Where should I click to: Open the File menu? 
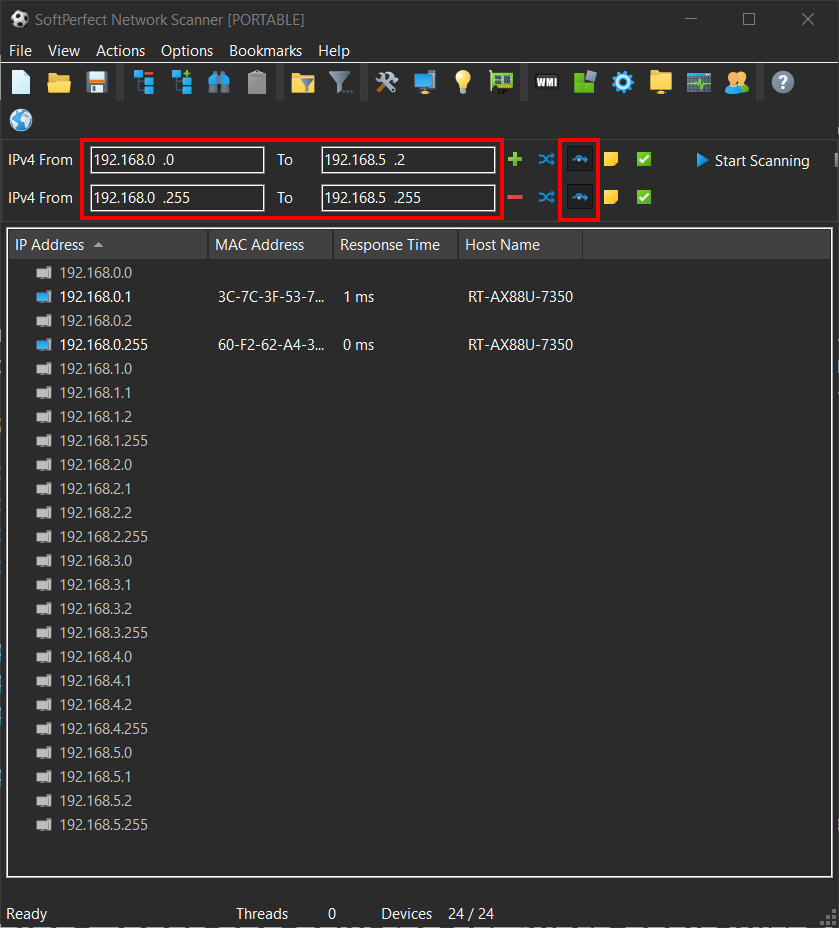click(x=20, y=51)
